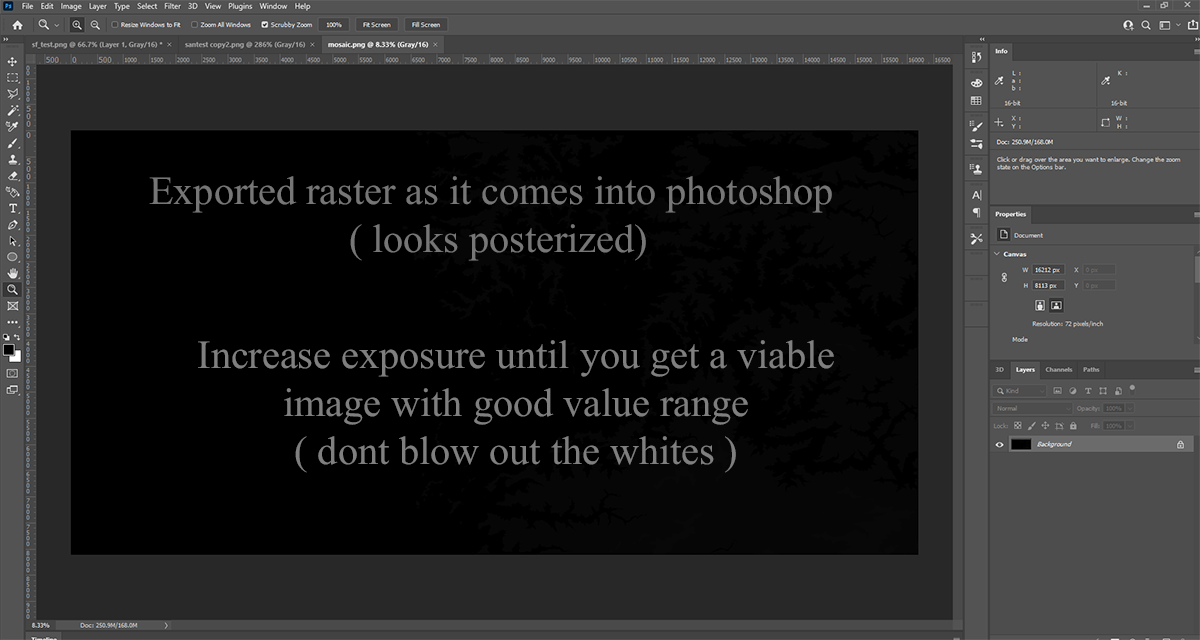This screenshot has width=1200, height=640.
Task: Select the Brush tool
Action: [x=13, y=143]
